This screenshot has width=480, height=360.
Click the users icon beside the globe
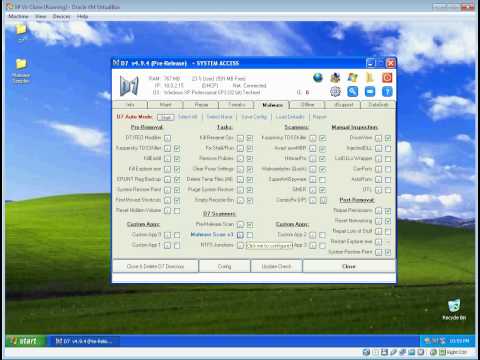tap(335, 78)
